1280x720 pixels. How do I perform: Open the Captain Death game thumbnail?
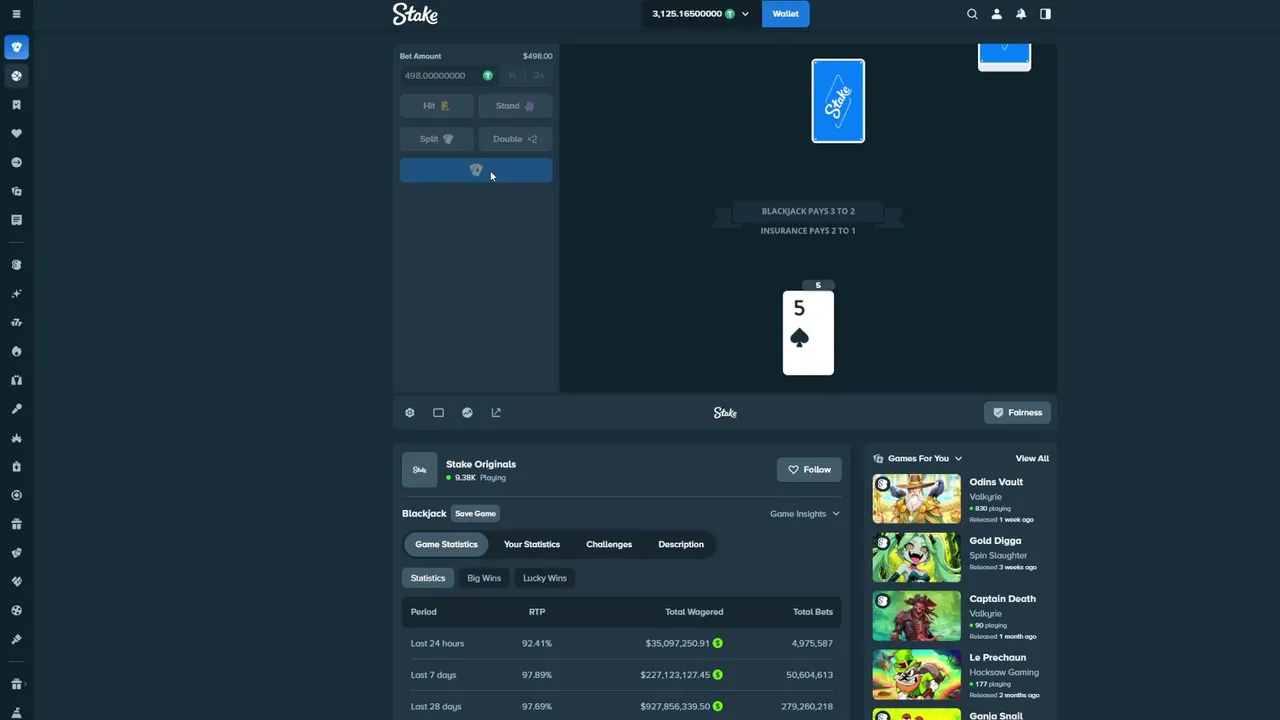[x=916, y=616]
